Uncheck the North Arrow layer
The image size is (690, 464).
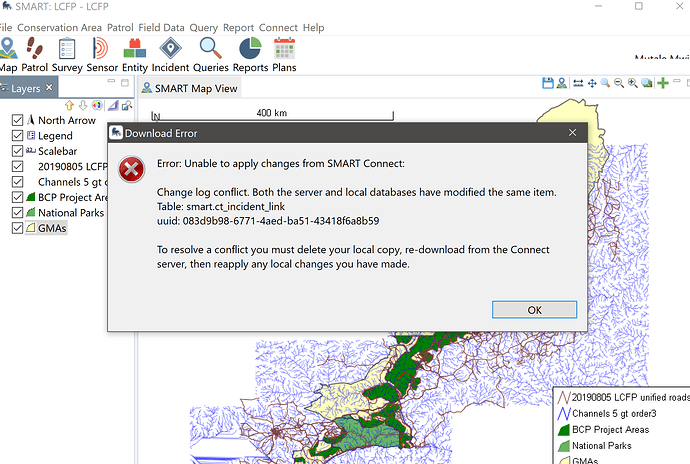pyautogui.click(x=18, y=120)
